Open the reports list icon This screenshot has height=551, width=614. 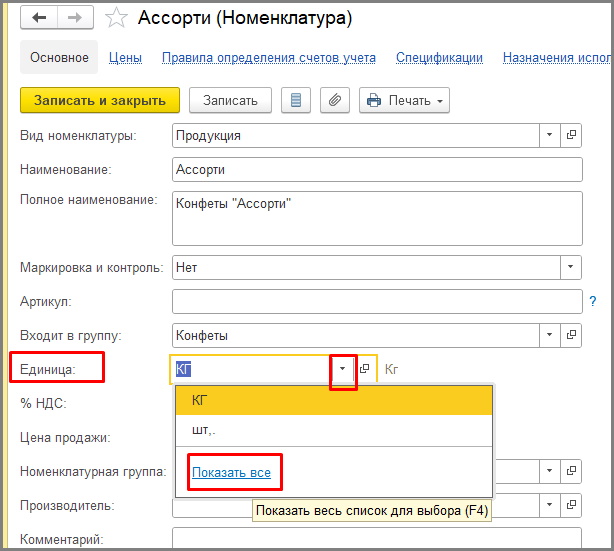[x=295, y=100]
